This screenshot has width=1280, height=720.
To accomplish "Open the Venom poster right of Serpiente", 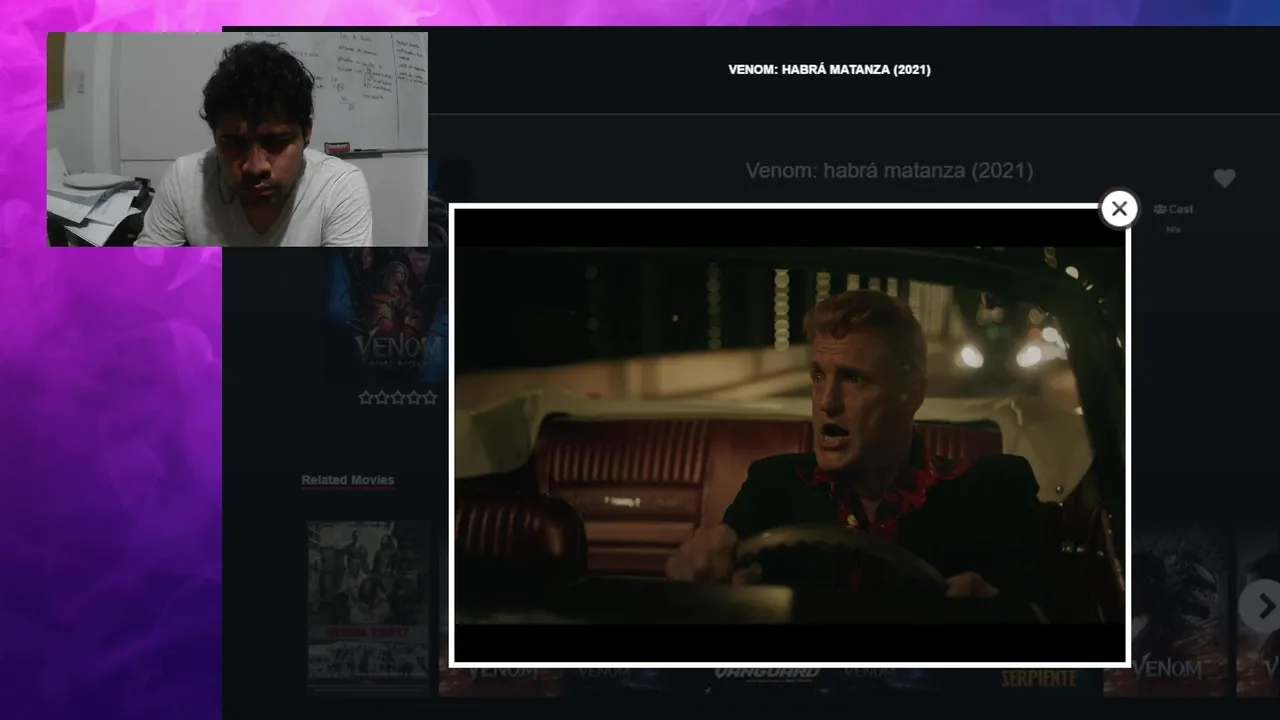I will click(x=1166, y=612).
